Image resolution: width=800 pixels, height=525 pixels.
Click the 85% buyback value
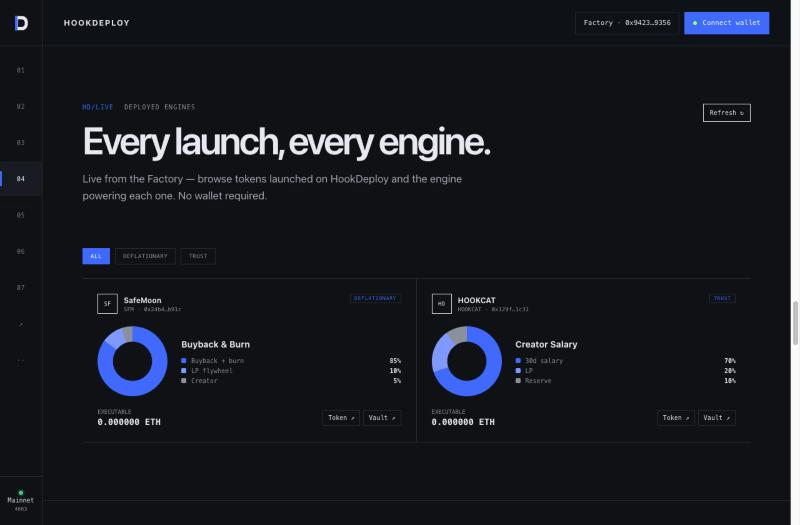[395, 361]
